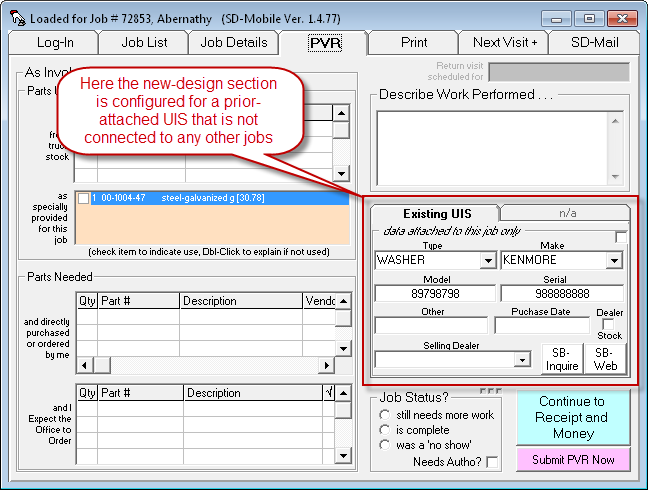Choose 'was a no show' option
This screenshot has width=648, height=490.
(x=385, y=445)
